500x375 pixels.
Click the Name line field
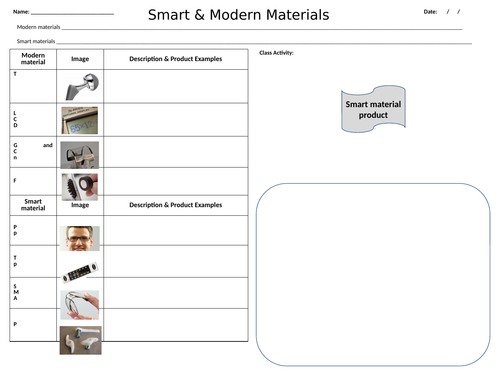(x=72, y=12)
